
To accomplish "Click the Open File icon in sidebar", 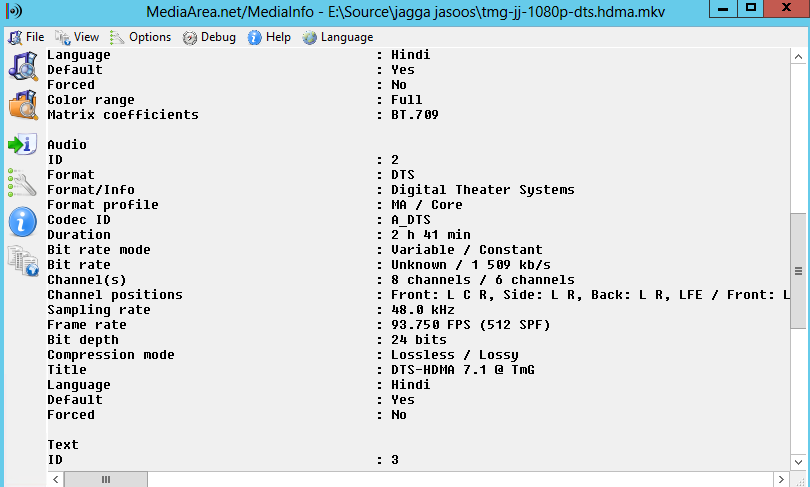I will click(22, 63).
